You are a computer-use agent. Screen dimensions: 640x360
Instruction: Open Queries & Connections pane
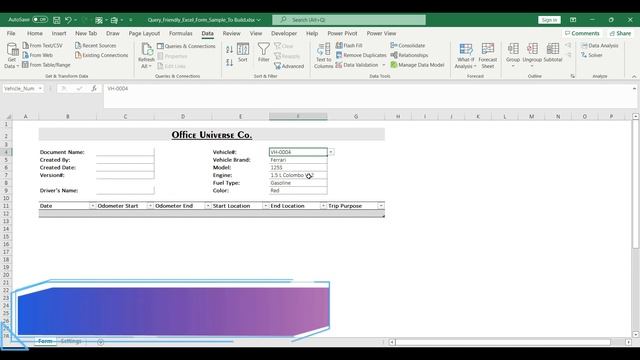(186, 46)
